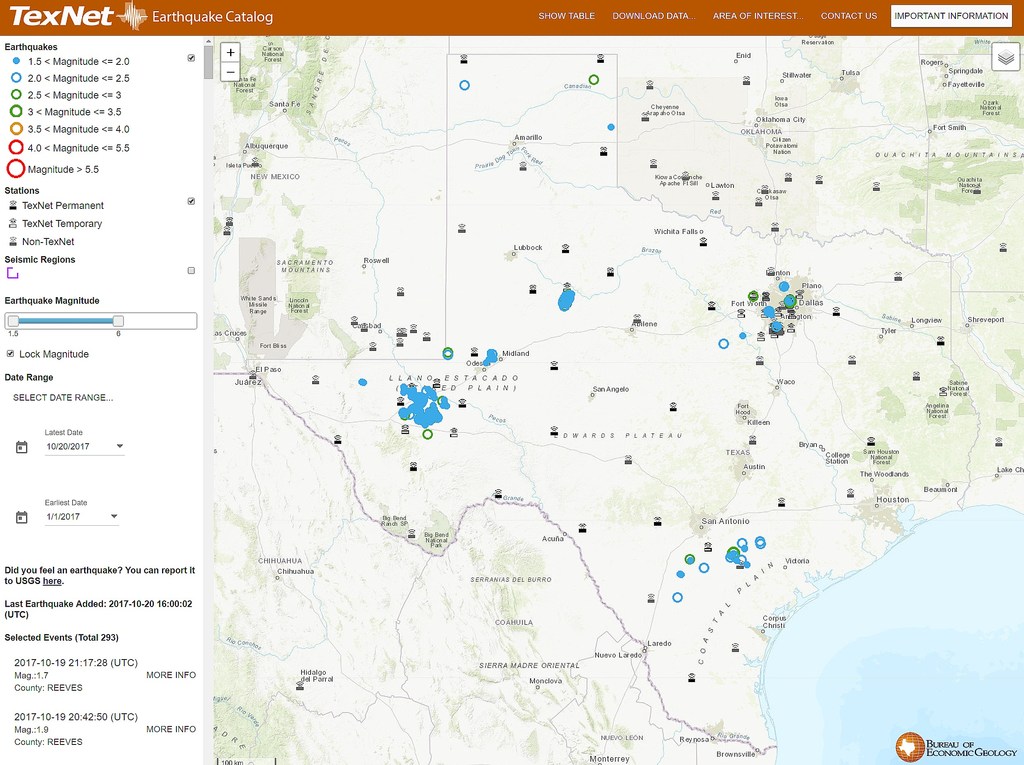Open the Show Table menu item
Viewport: 1024px width, 765px height.
(566, 16)
